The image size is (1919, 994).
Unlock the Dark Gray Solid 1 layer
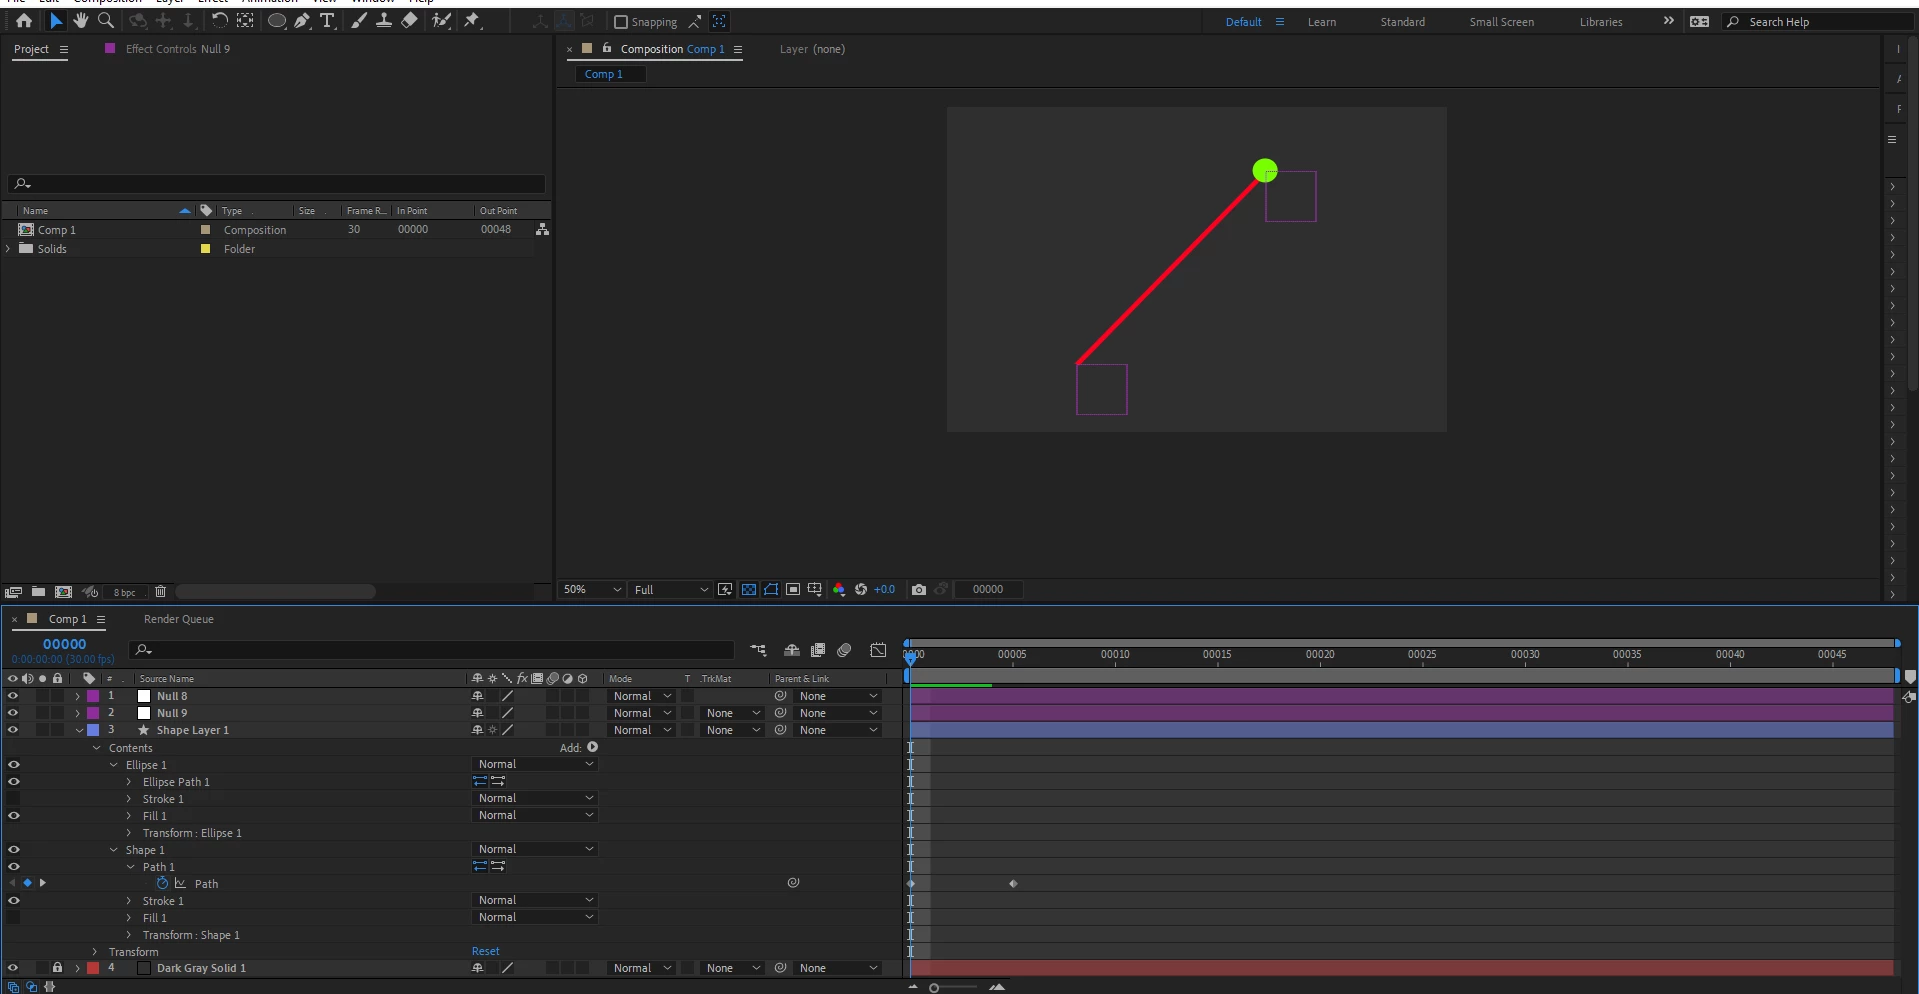click(57, 968)
